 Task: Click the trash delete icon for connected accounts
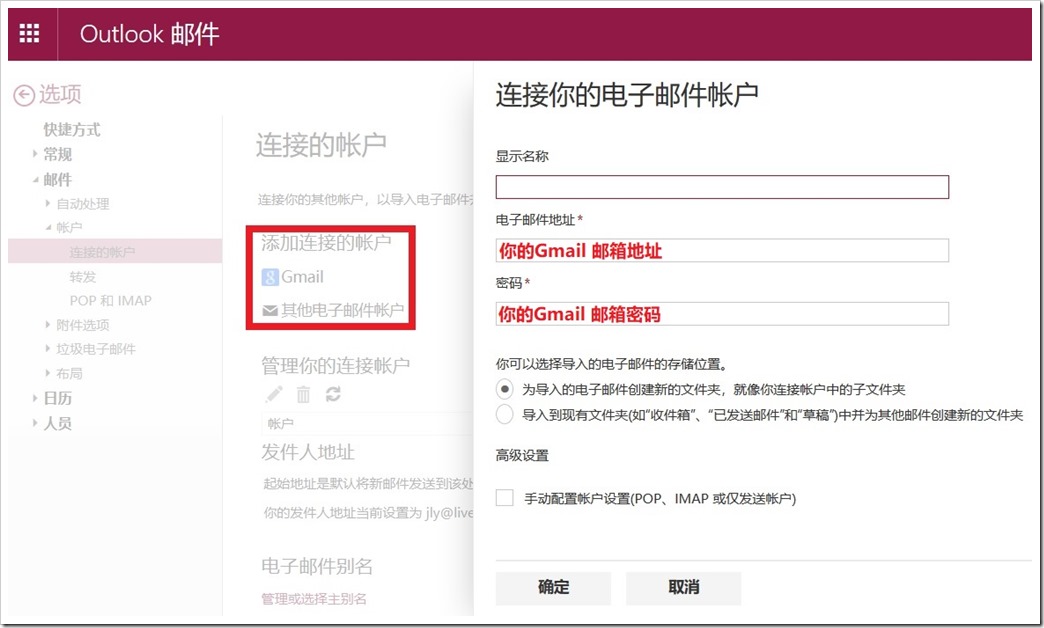(304, 394)
